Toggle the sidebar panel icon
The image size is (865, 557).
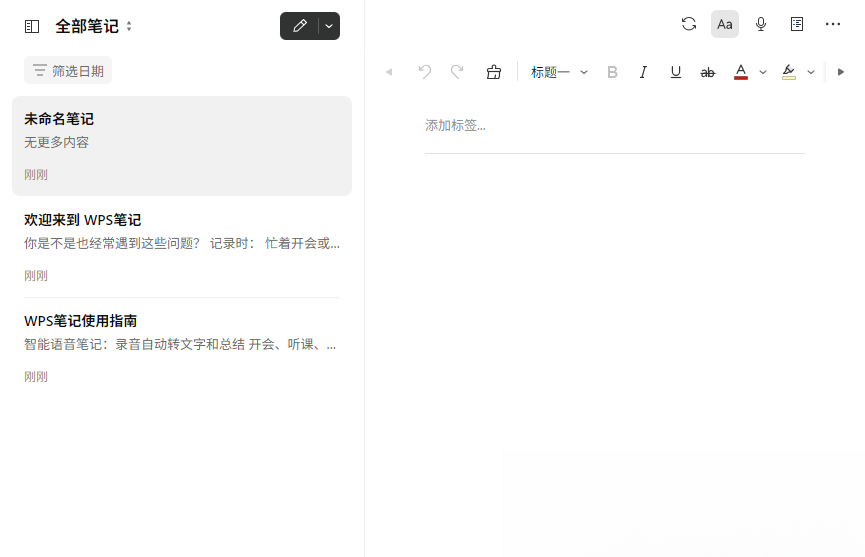[x=32, y=26]
